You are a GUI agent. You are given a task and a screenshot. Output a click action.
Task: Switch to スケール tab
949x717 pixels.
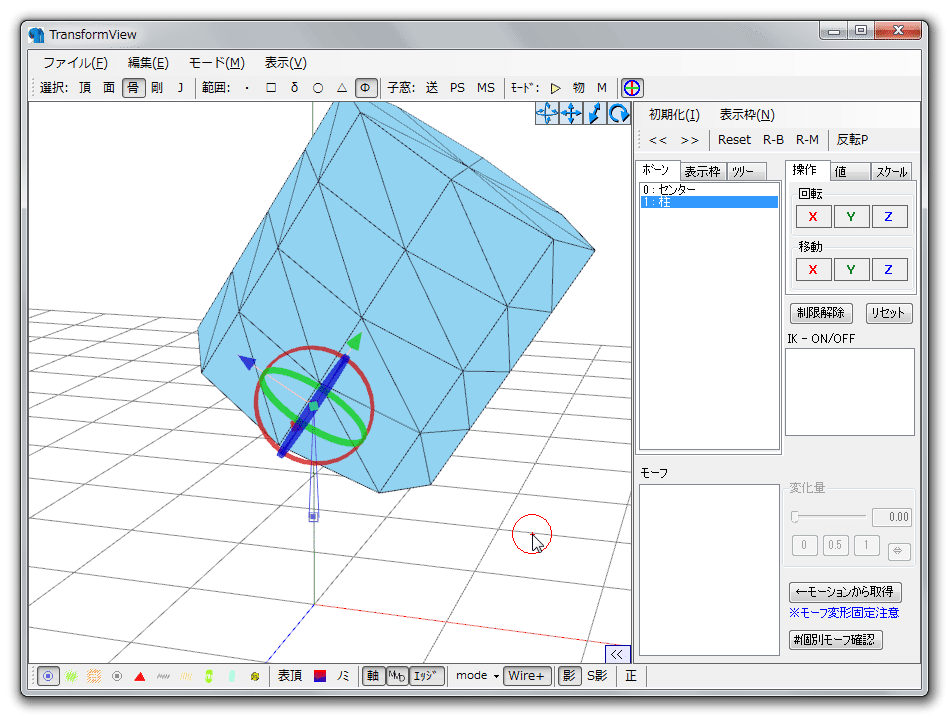[892, 172]
